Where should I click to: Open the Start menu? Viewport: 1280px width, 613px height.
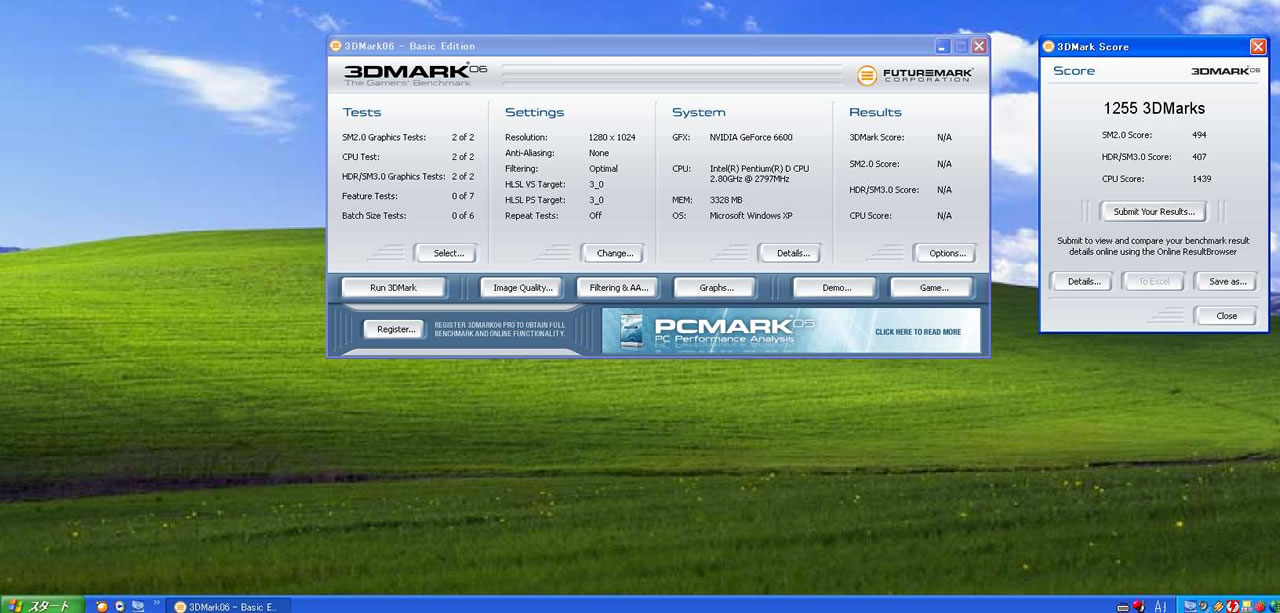click(42, 605)
